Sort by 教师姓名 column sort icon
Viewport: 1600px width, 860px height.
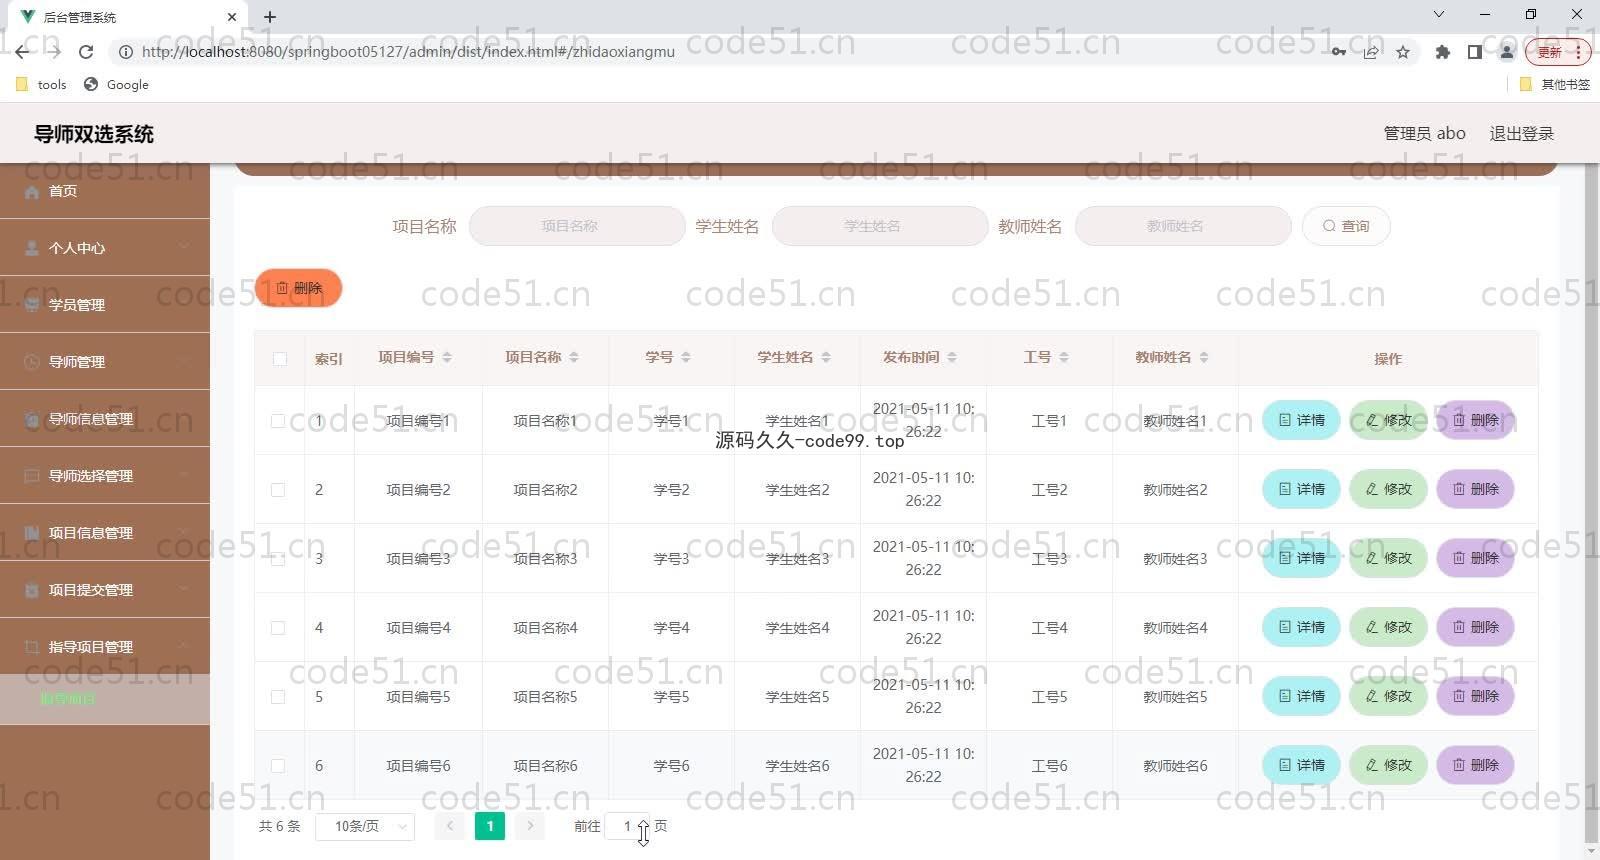tap(1204, 357)
